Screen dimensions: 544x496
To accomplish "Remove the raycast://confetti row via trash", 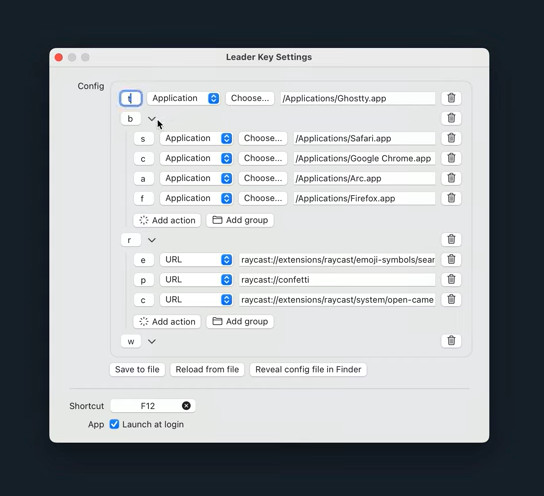I will (451, 280).
